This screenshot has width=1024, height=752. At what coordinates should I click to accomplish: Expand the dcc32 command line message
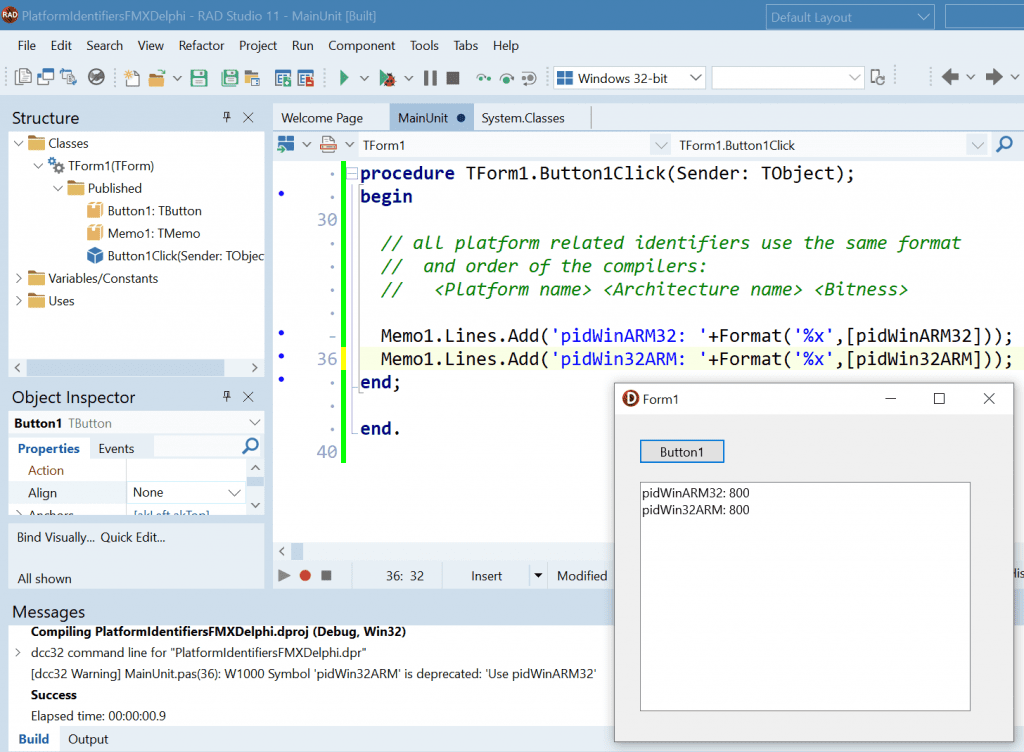[18, 653]
